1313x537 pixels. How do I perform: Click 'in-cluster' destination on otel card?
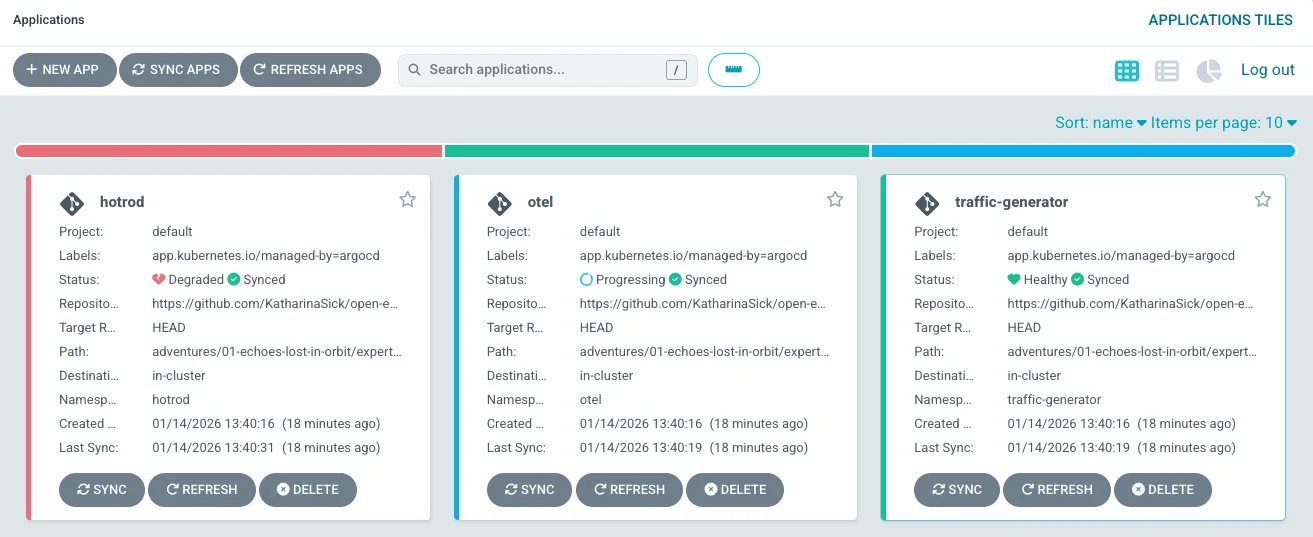click(x=607, y=376)
